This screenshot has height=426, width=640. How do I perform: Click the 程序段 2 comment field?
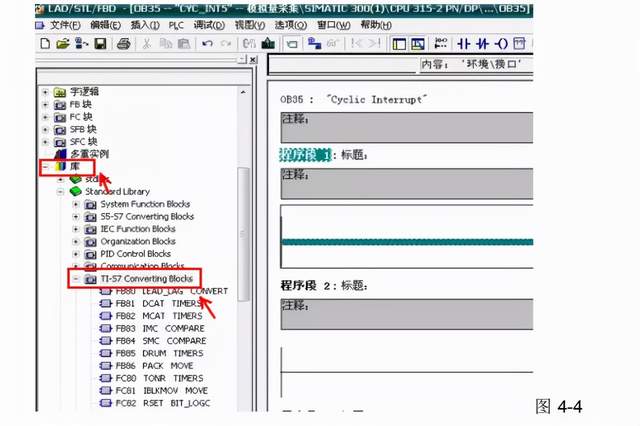[407, 314]
